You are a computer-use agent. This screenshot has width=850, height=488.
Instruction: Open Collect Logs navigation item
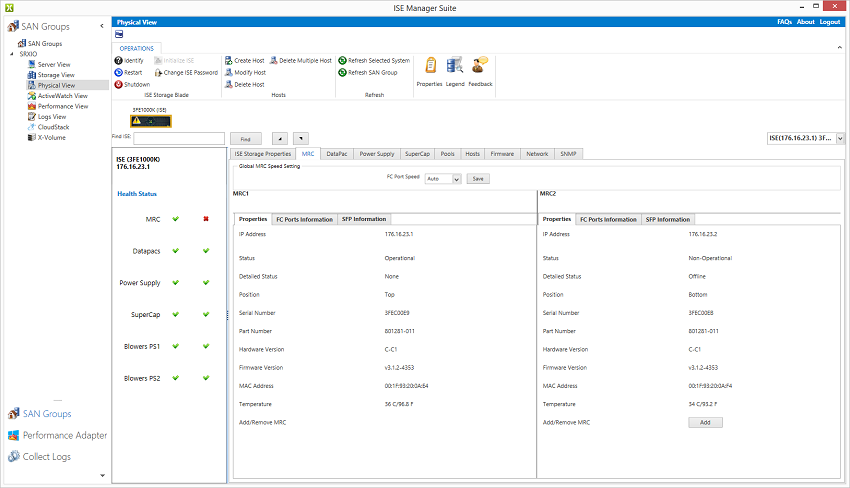40,457
